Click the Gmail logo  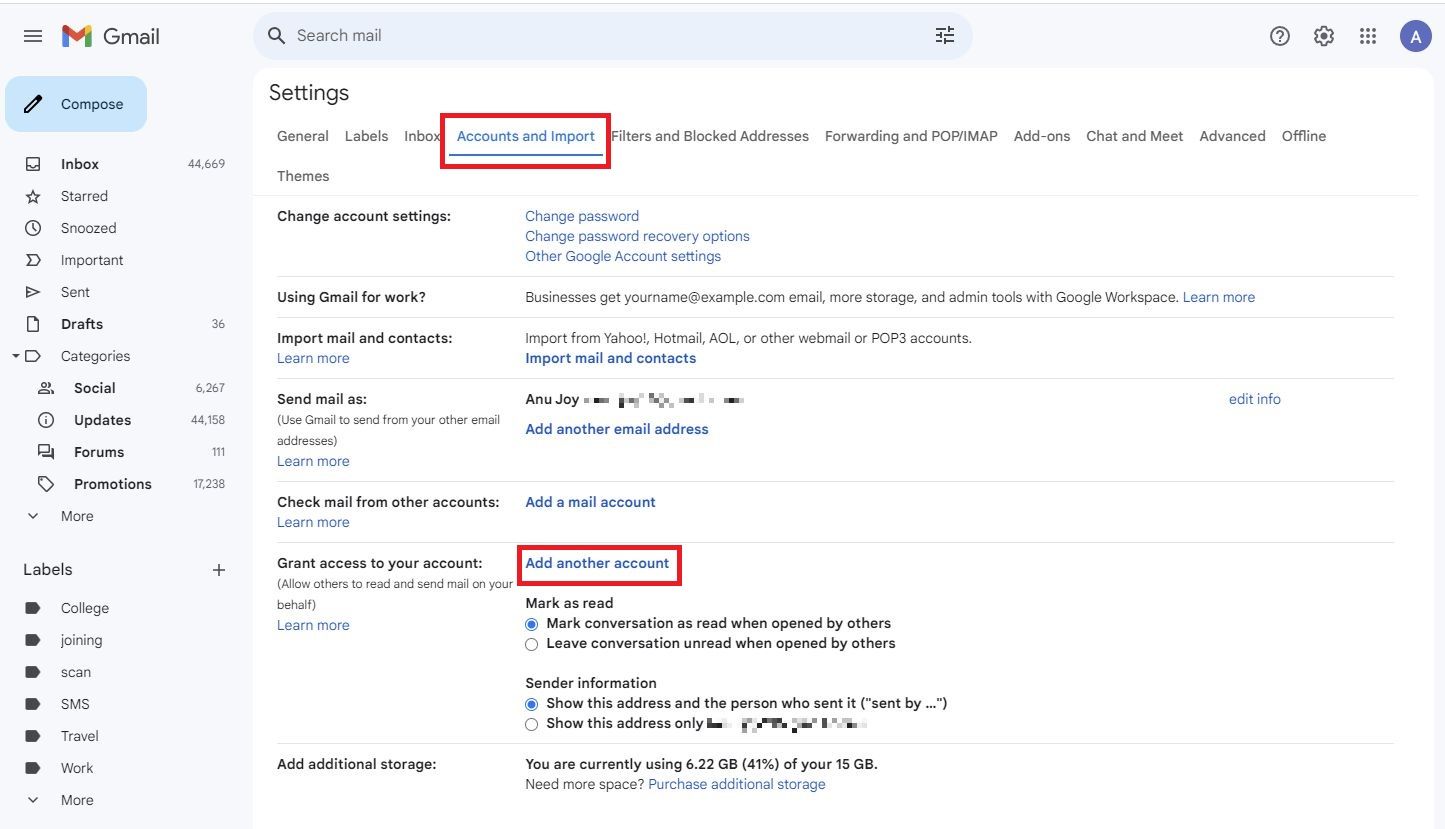click(x=111, y=36)
